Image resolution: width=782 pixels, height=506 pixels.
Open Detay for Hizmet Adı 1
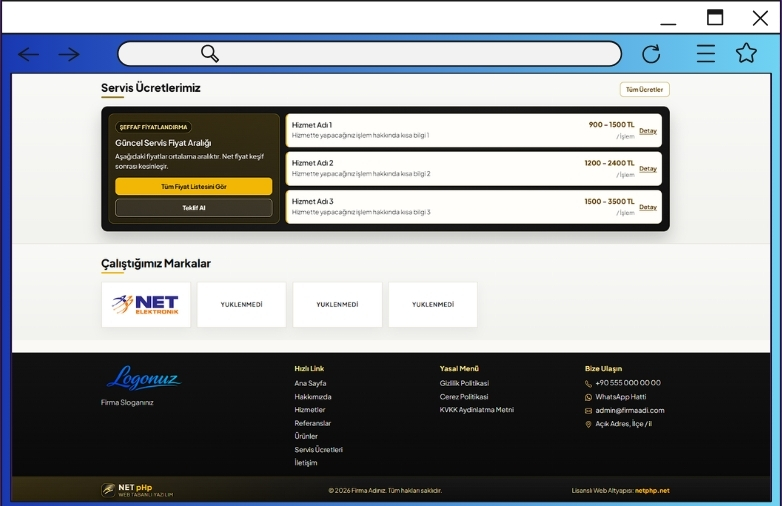pos(648,131)
